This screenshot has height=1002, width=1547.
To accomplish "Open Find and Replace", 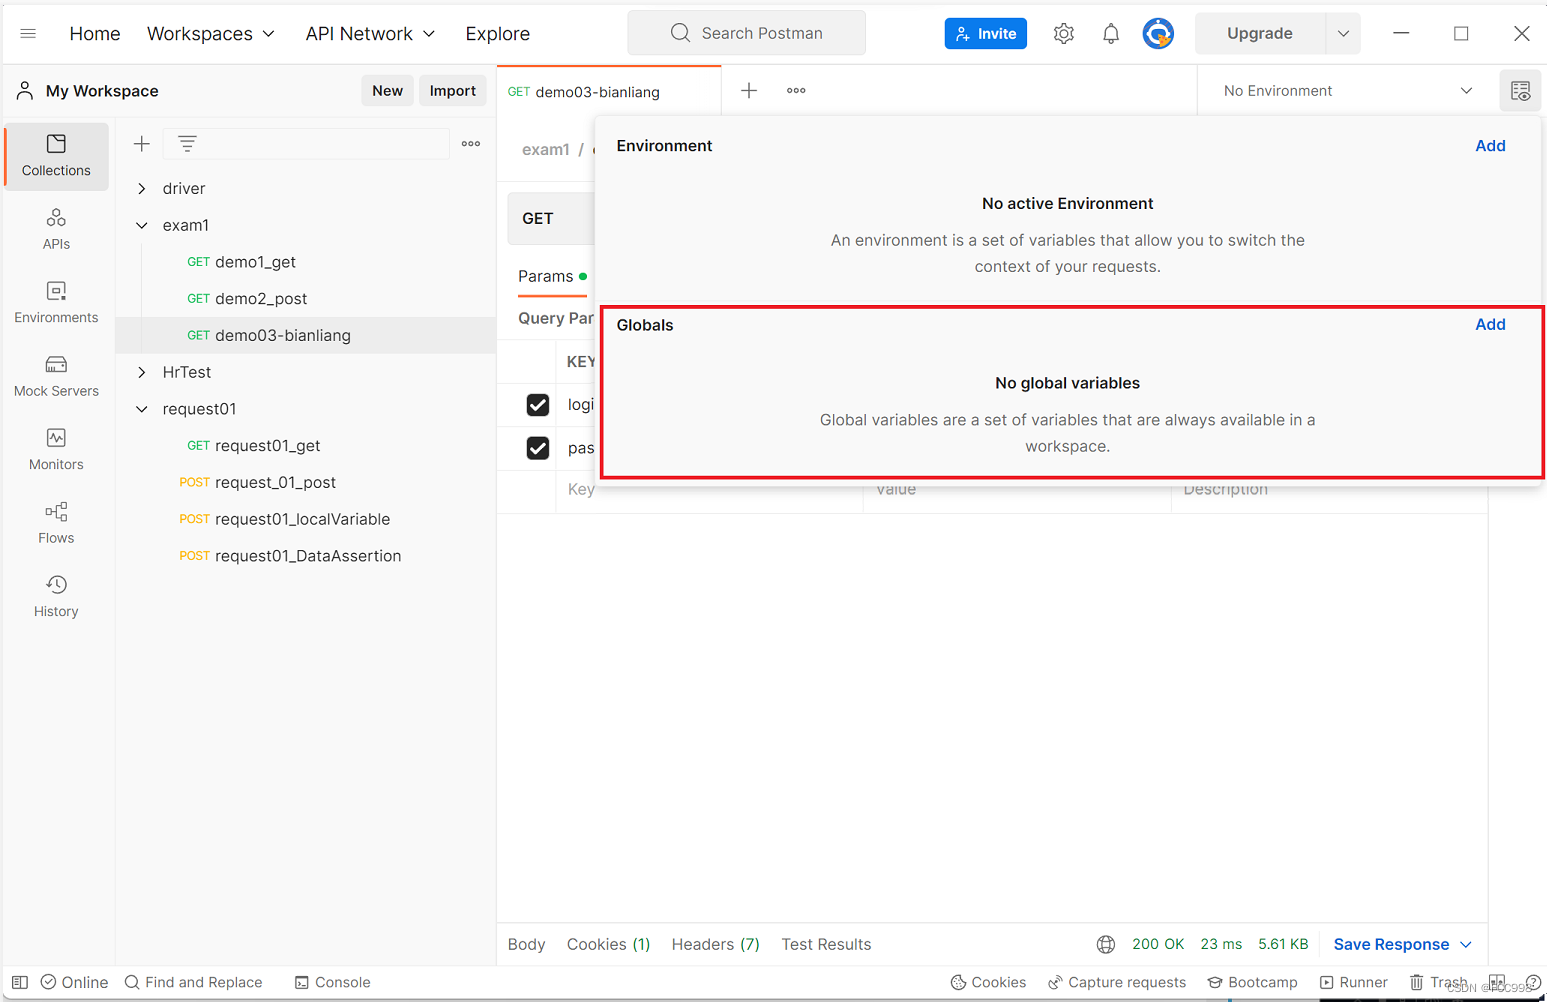I will (x=193, y=982).
